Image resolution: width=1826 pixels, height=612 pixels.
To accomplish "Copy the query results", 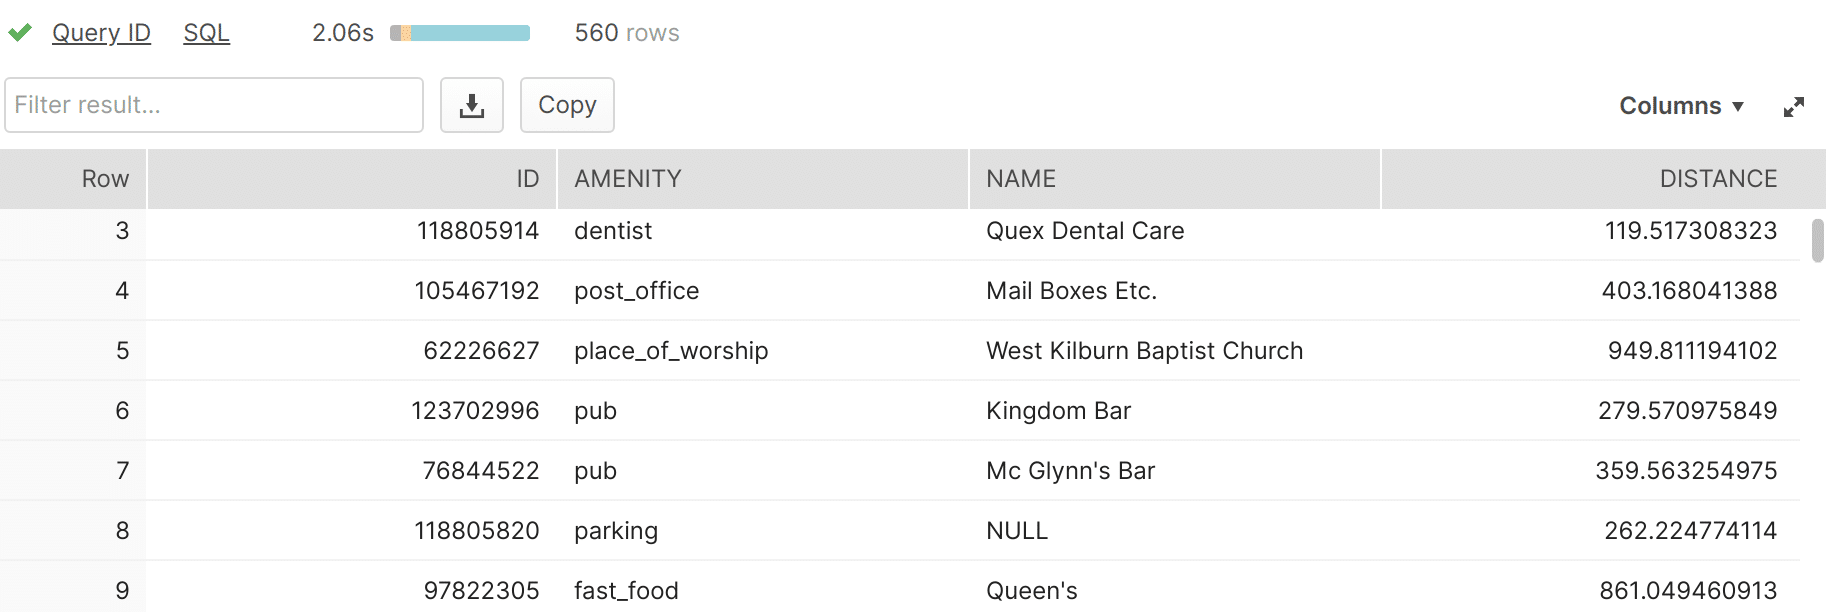I will (x=567, y=105).
